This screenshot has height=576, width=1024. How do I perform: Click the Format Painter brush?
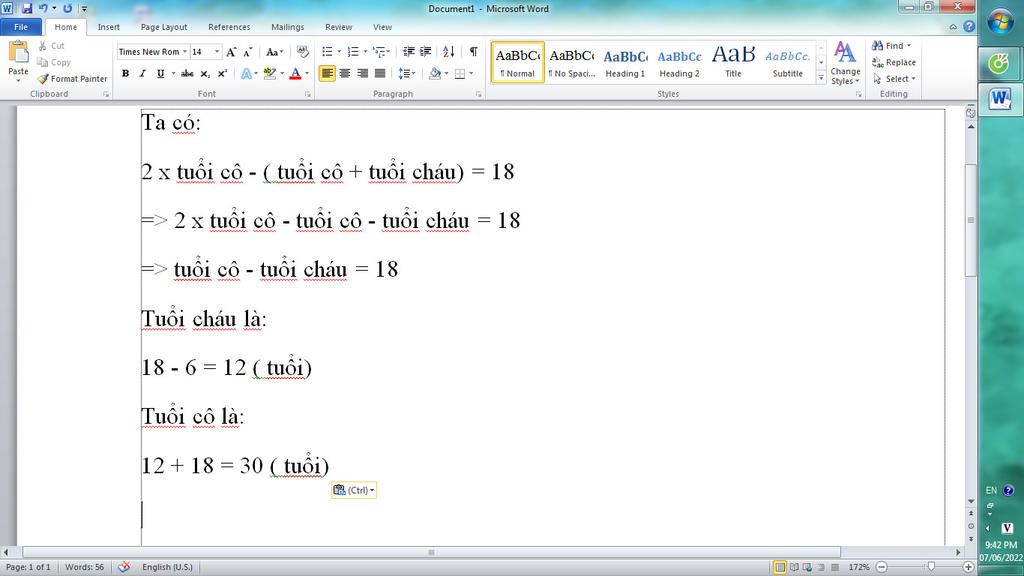click(x=72, y=79)
